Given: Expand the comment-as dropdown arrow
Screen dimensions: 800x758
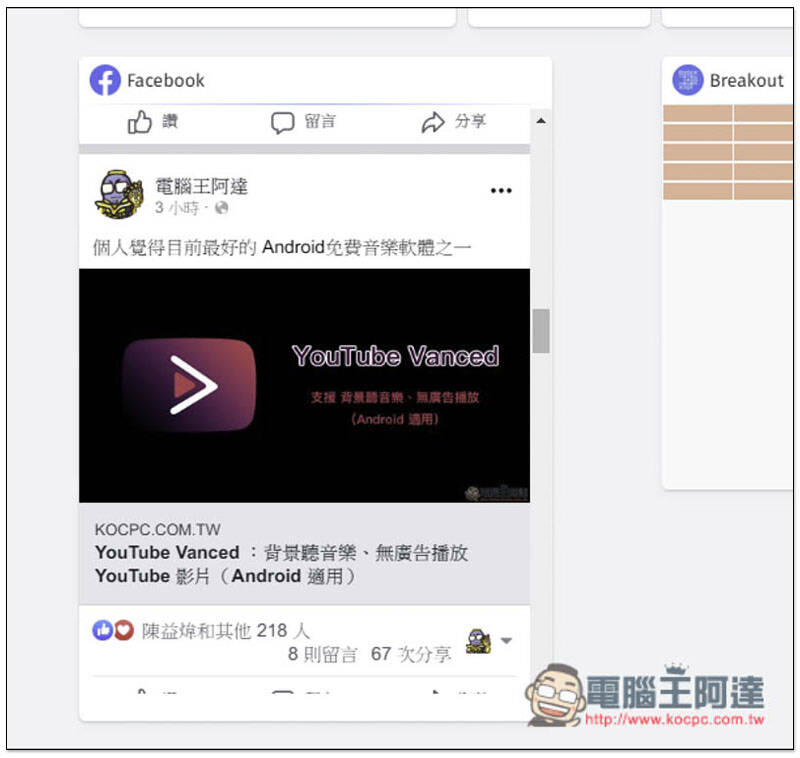Looking at the screenshot, I should click(x=506, y=641).
